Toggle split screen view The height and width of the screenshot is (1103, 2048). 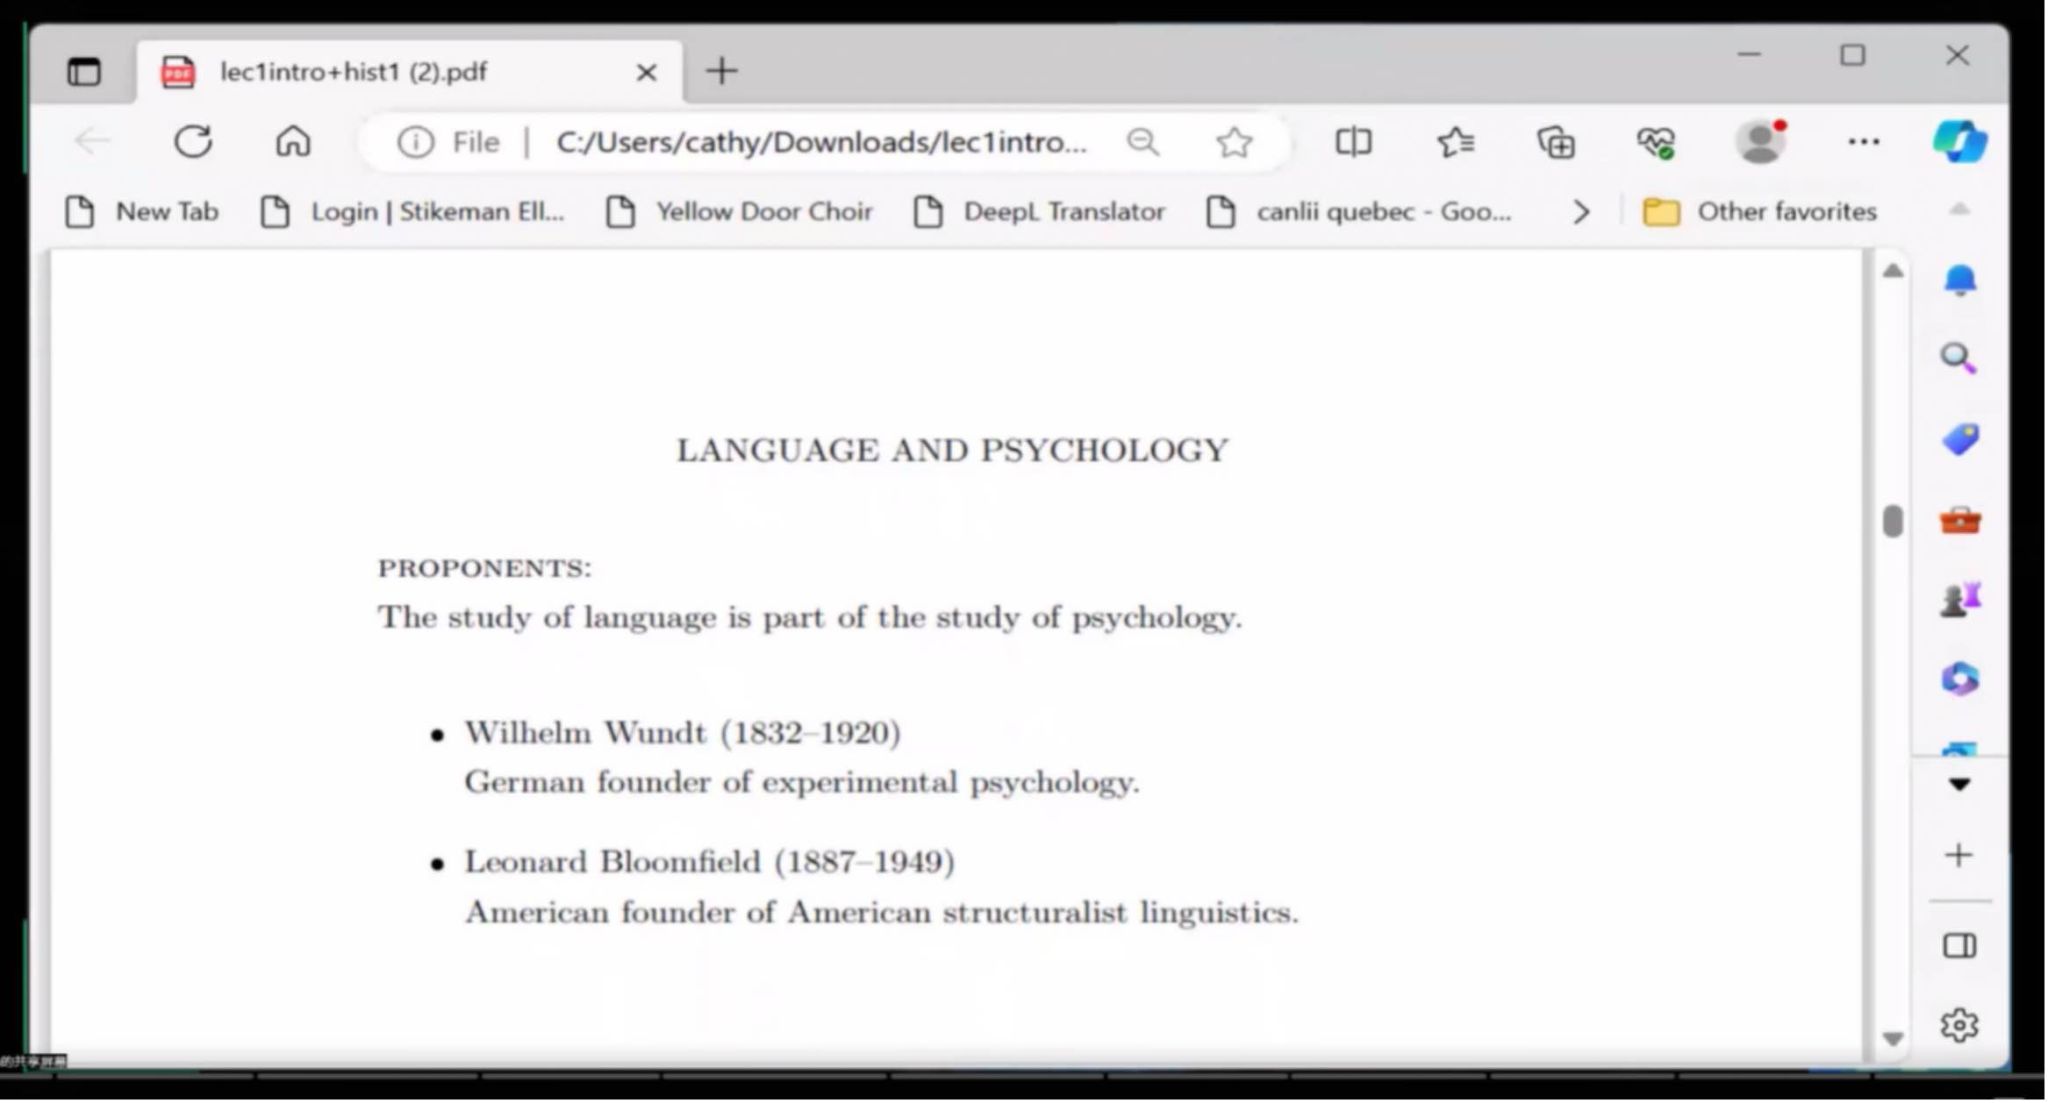pyautogui.click(x=1353, y=142)
